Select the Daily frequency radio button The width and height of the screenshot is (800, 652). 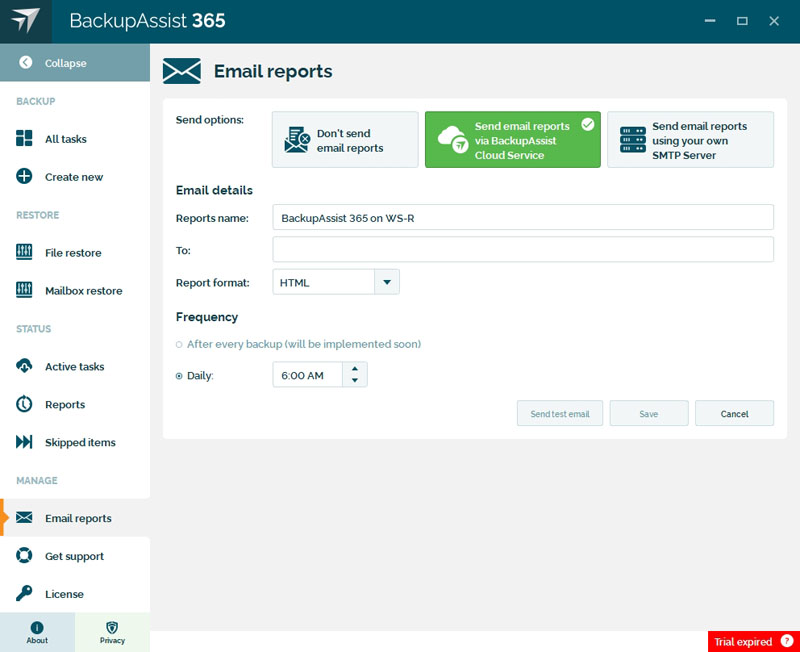[179, 376]
